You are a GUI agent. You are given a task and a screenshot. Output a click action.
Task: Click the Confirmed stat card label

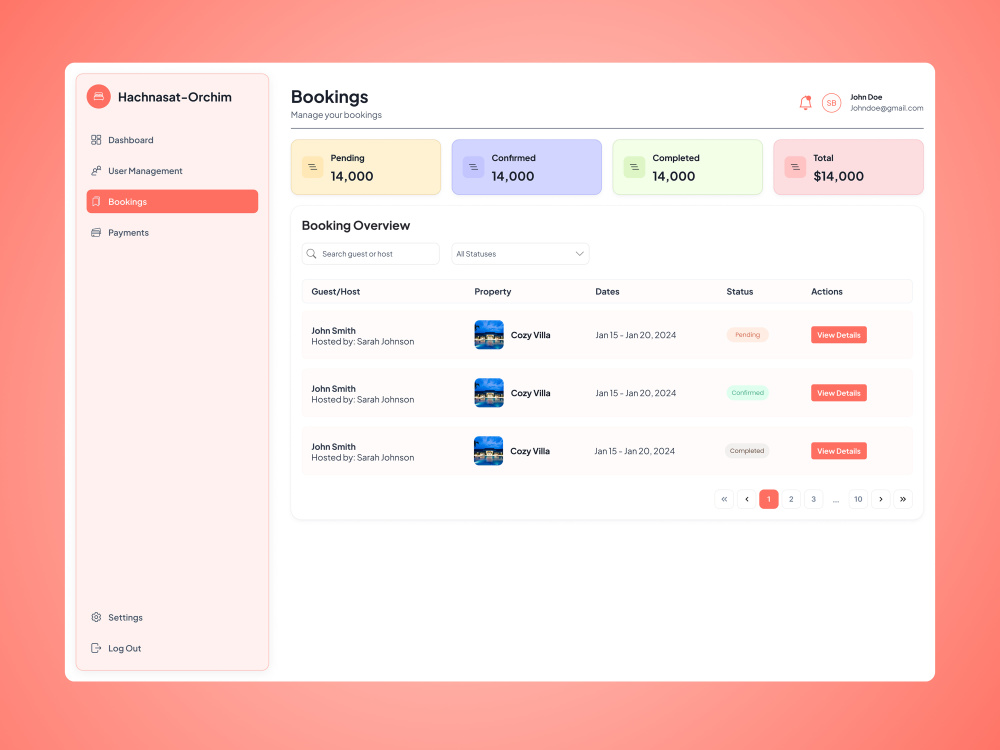(x=513, y=158)
